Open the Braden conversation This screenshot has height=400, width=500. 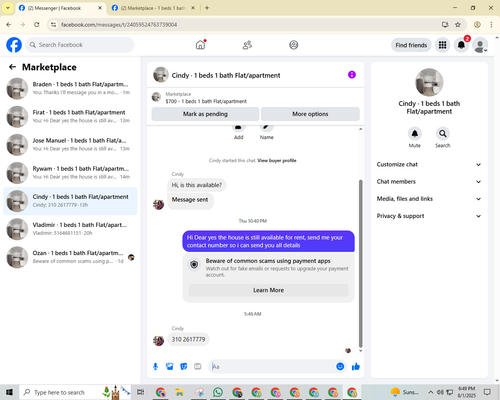coord(70,88)
